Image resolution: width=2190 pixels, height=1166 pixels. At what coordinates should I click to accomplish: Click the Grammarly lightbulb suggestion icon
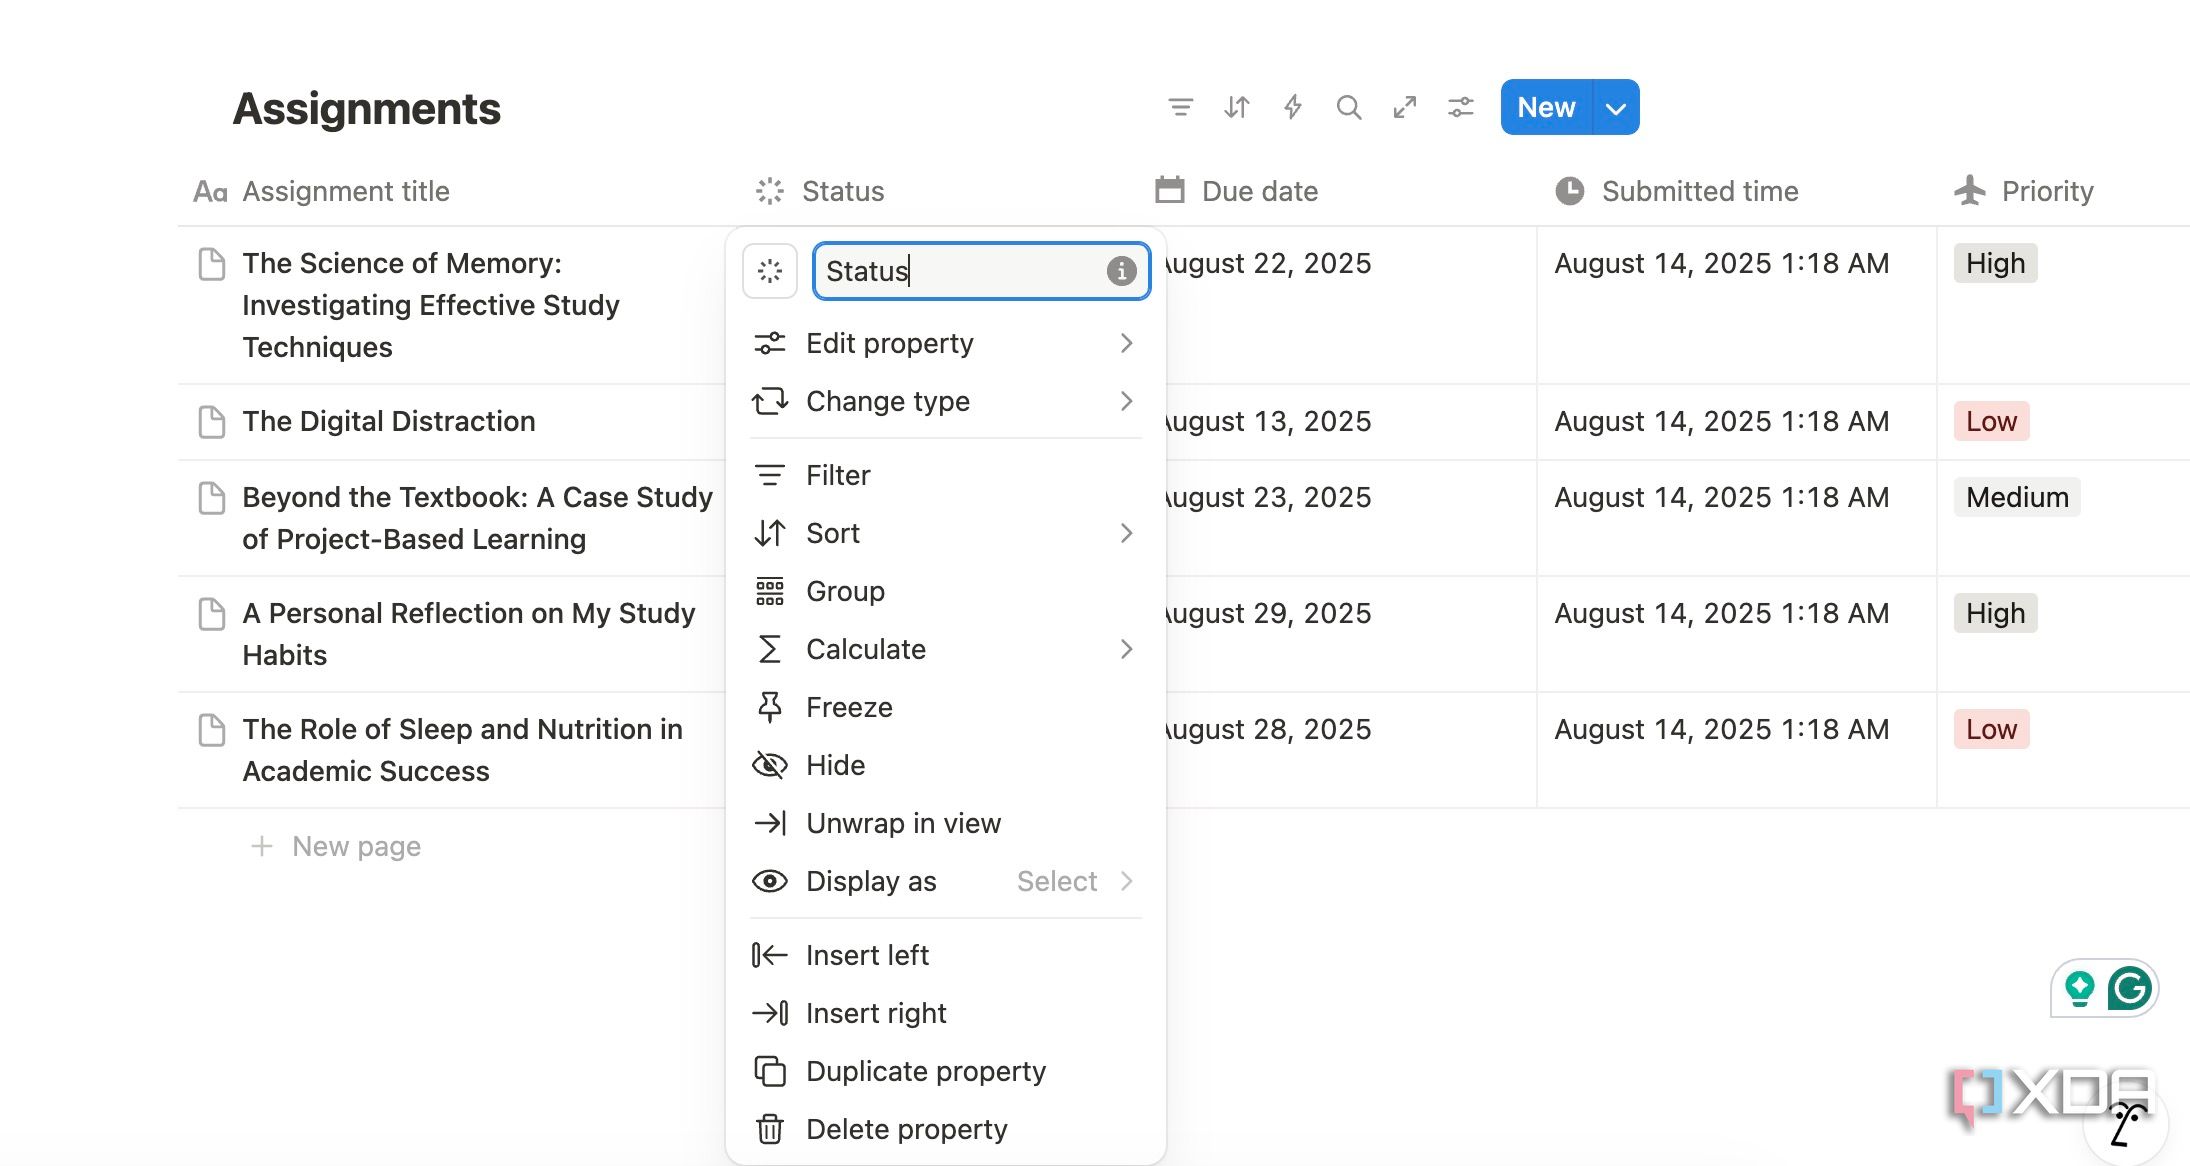pos(2080,989)
